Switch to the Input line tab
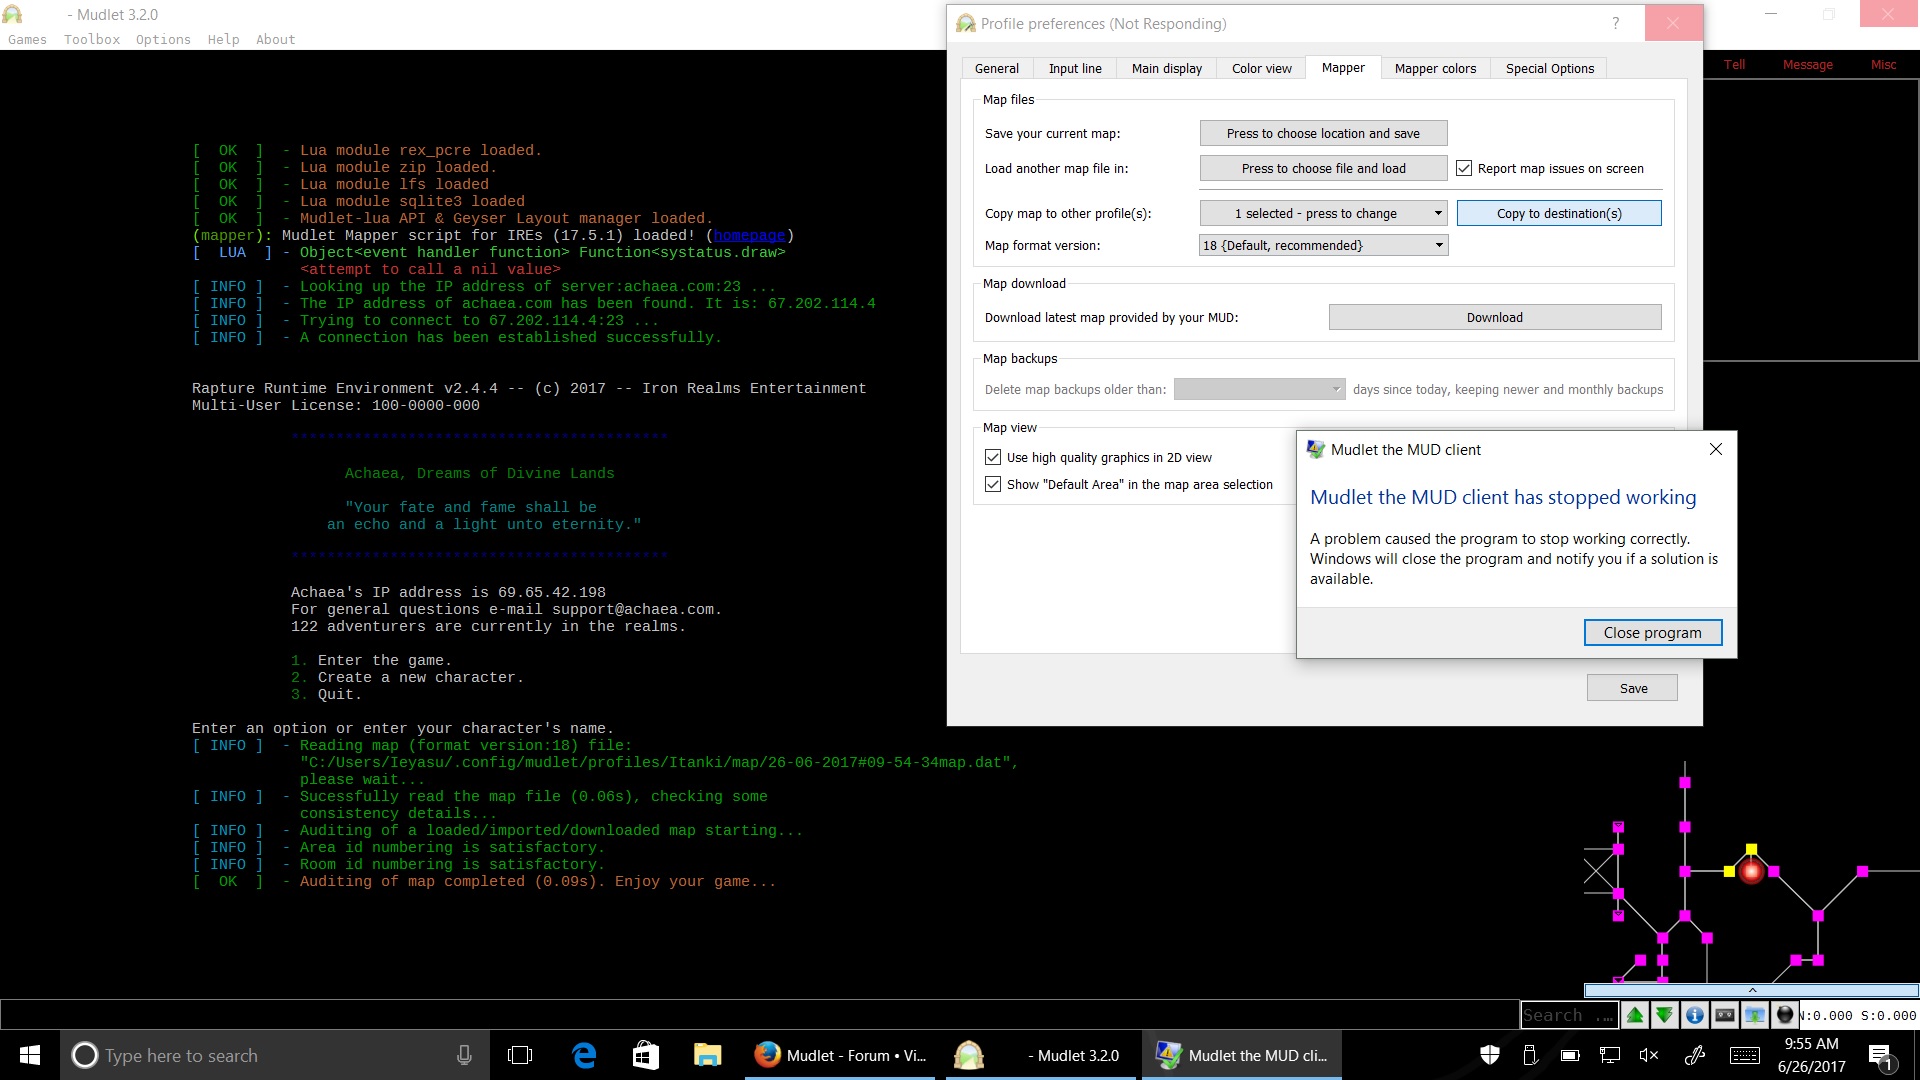 1075,68
